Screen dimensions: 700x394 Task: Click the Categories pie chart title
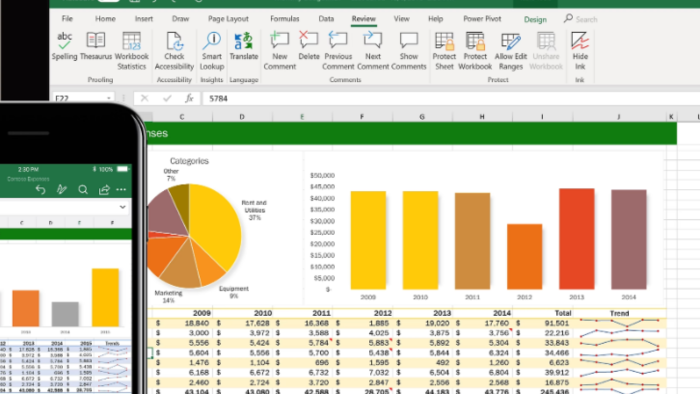(189, 161)
